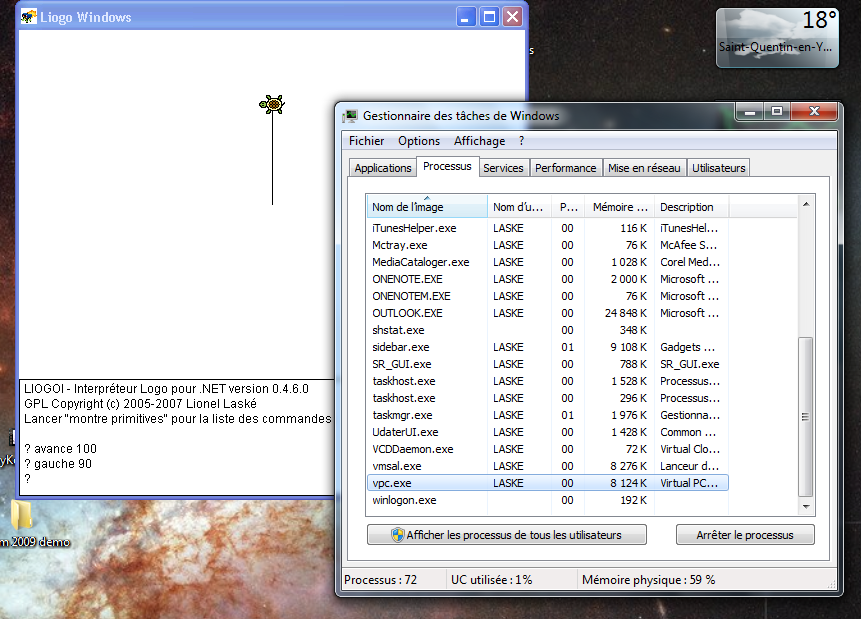Select the taskhost.exe process using 1 528 K
The width and height of the screenshot is (861, 619).
click(547, 381)
